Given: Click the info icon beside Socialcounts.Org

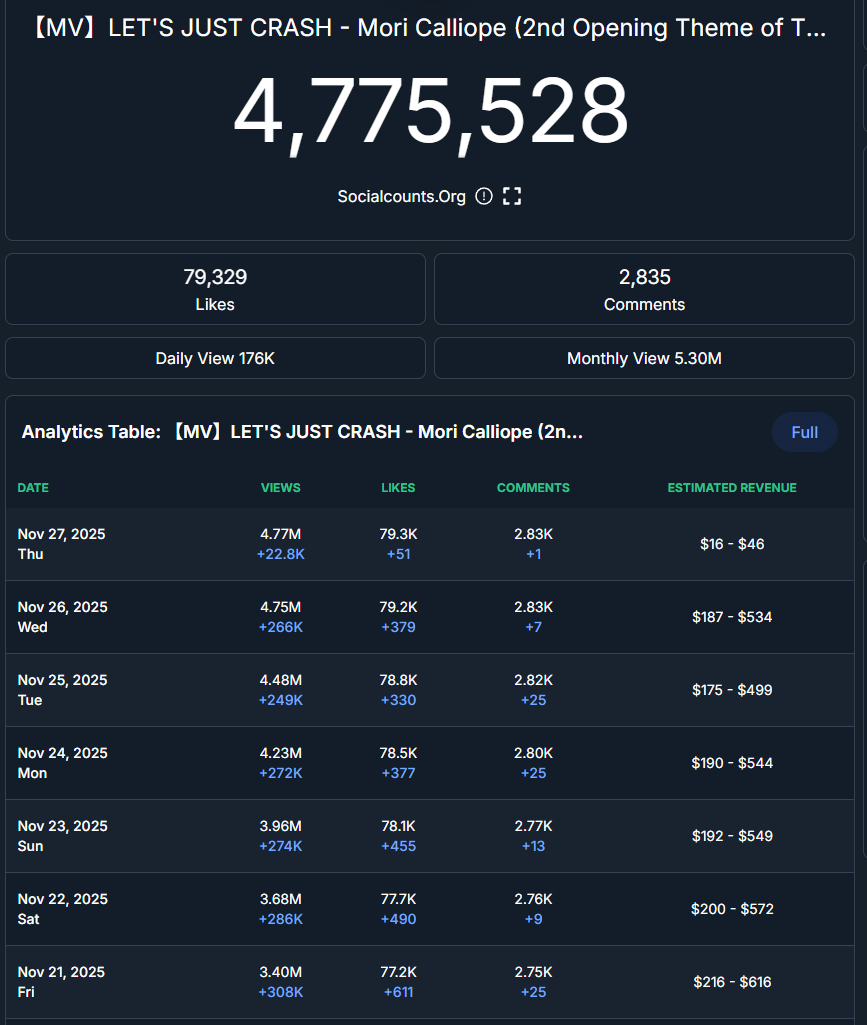Looking at the screenshot, I should click(484, 196).
